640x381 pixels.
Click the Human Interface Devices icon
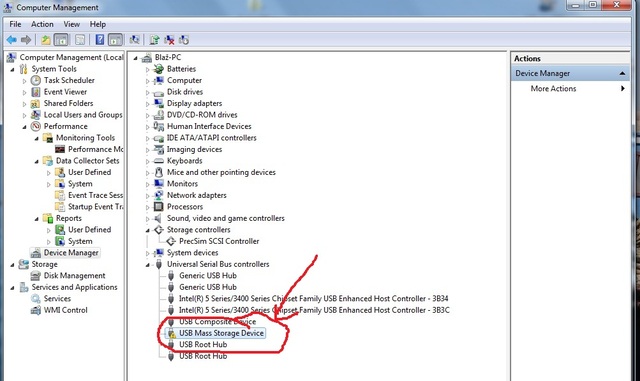pos(159,126)
